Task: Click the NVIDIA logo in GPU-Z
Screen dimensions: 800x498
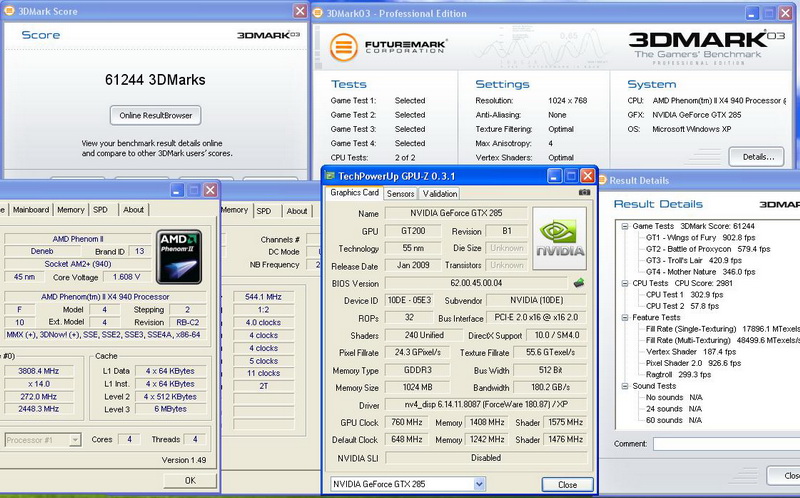Action: click(560, 238)
